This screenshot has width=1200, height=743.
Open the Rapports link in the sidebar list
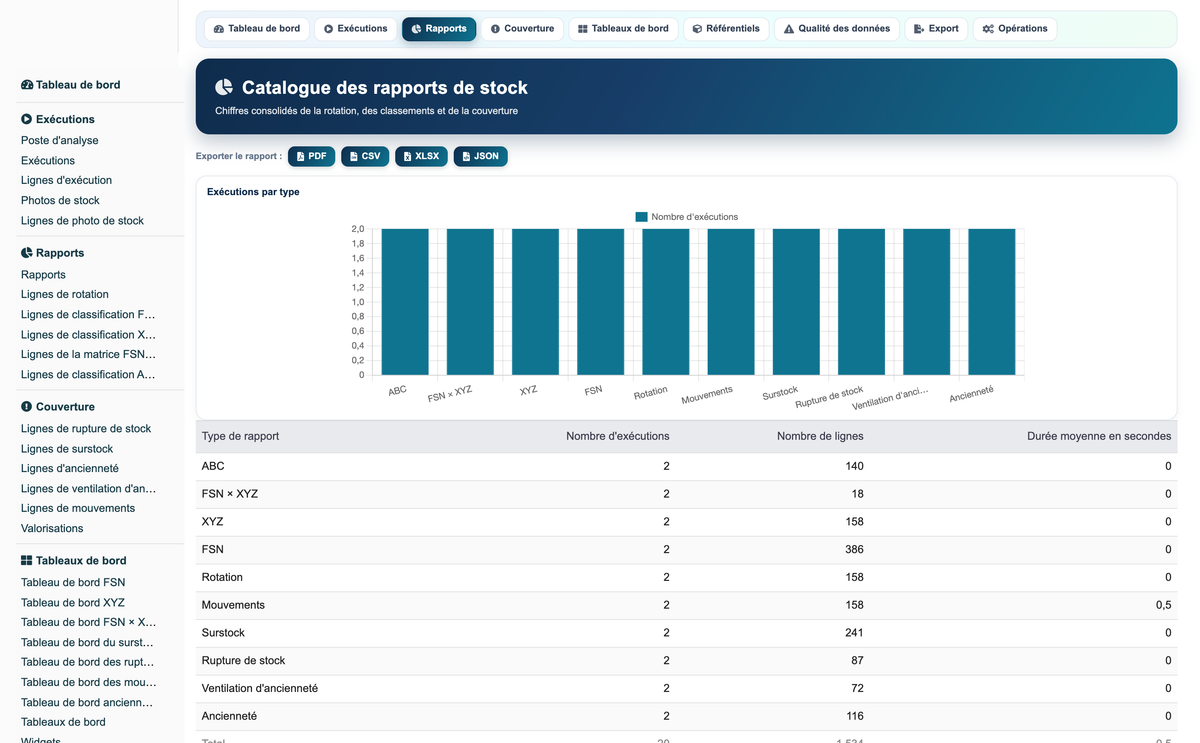pyautogui.click(x=43, y=275)
